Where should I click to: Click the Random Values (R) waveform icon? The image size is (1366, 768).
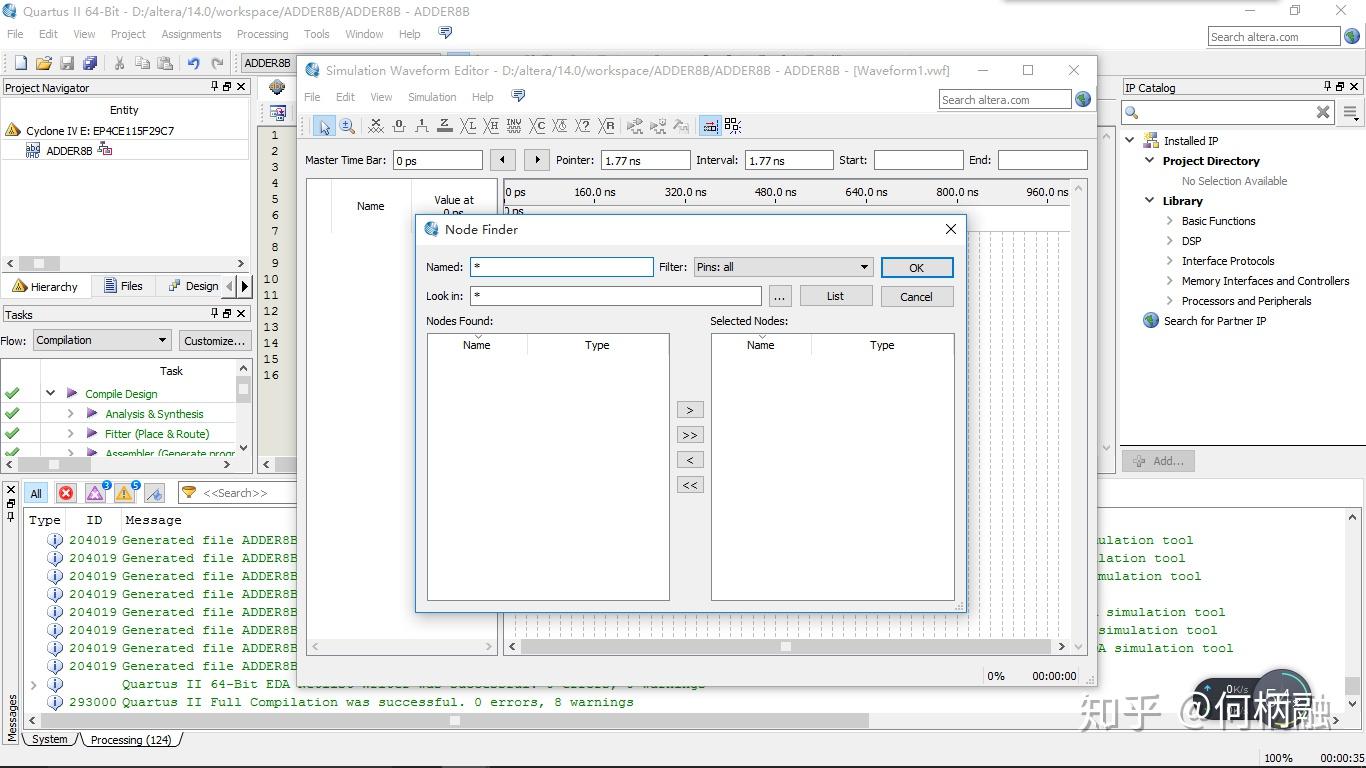tap(607, 126)
